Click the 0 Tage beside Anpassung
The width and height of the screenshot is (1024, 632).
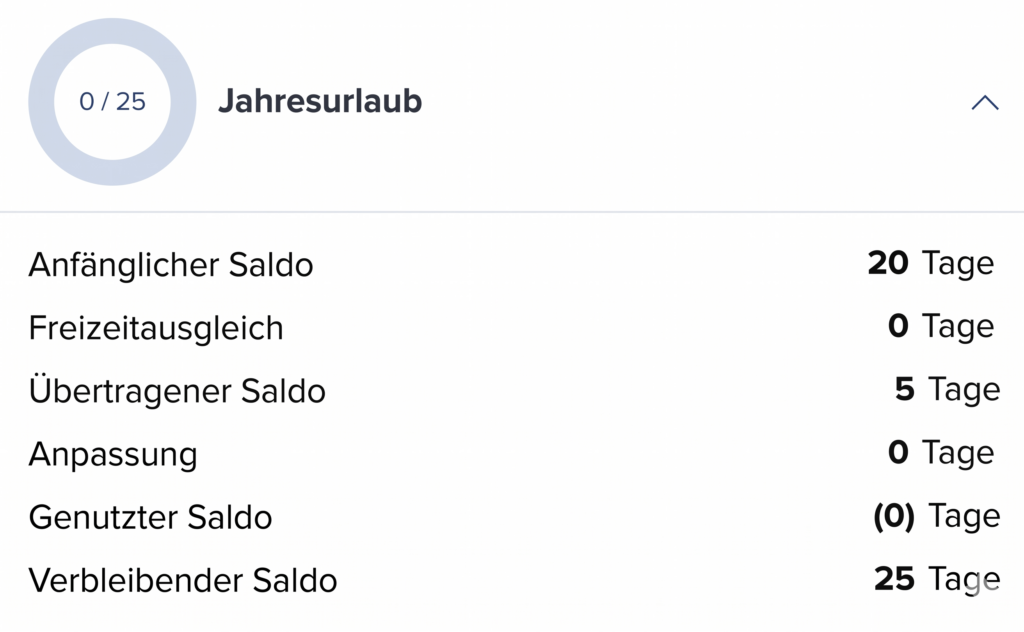940,452
